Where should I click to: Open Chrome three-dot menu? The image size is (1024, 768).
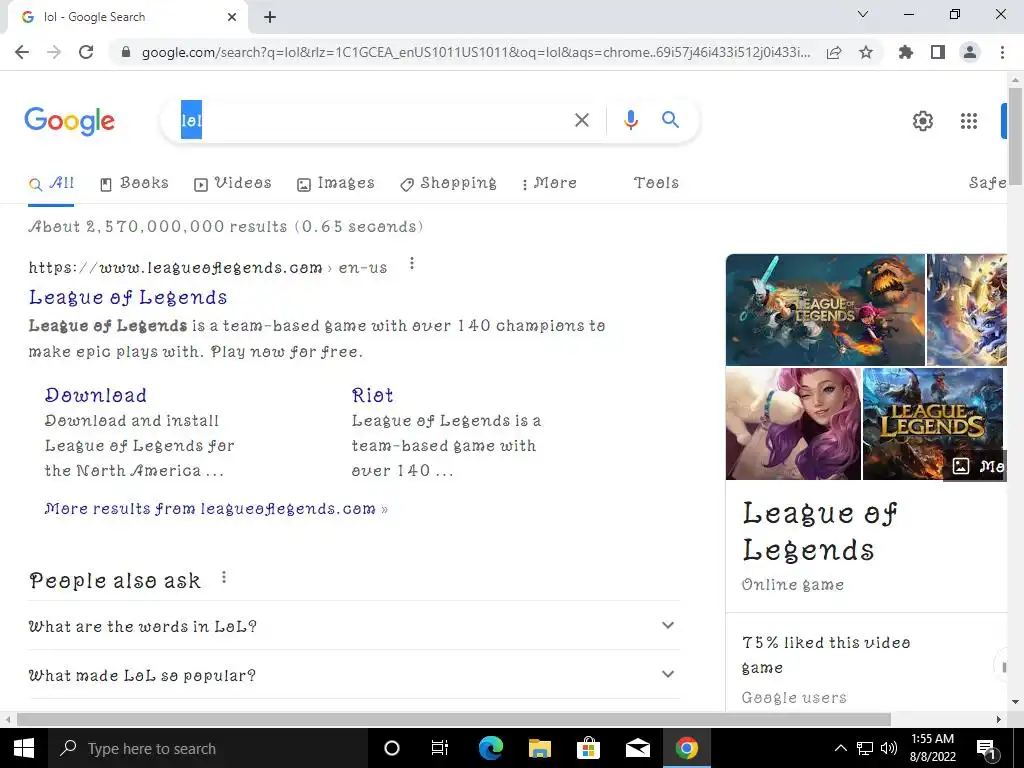pos(1002,52)
